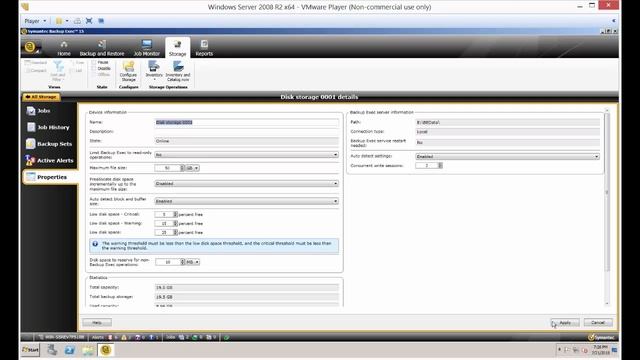
Task: Open Job History in the sidebar
Action: (48, 127)
